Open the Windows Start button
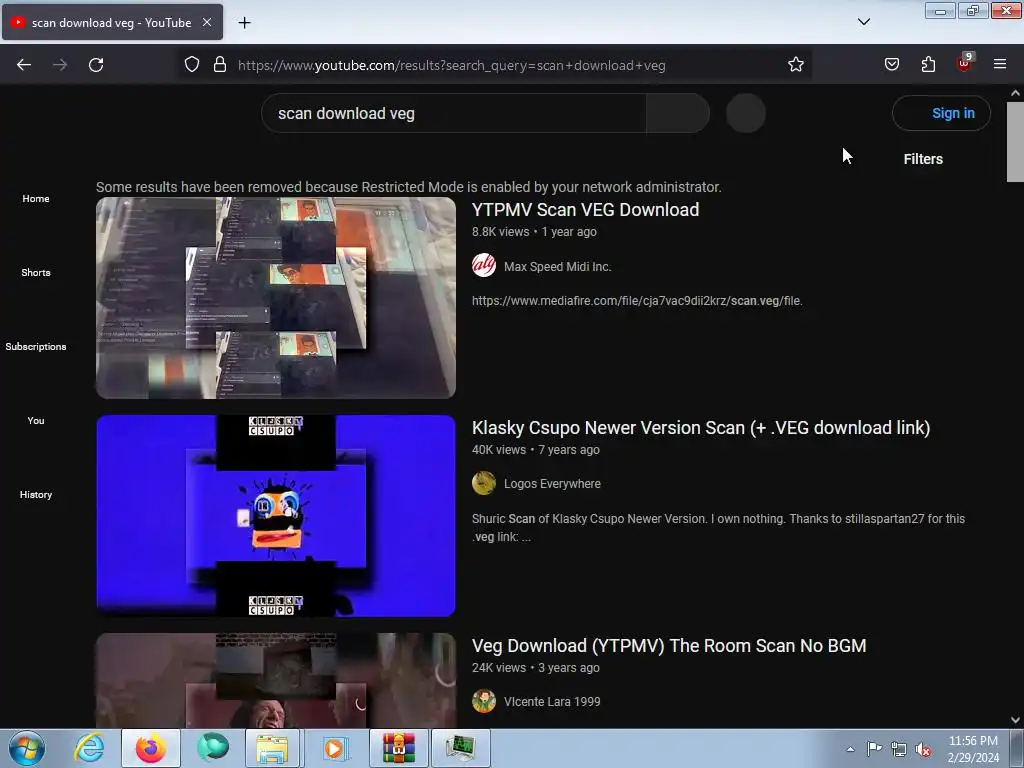 tap(27, 748)
